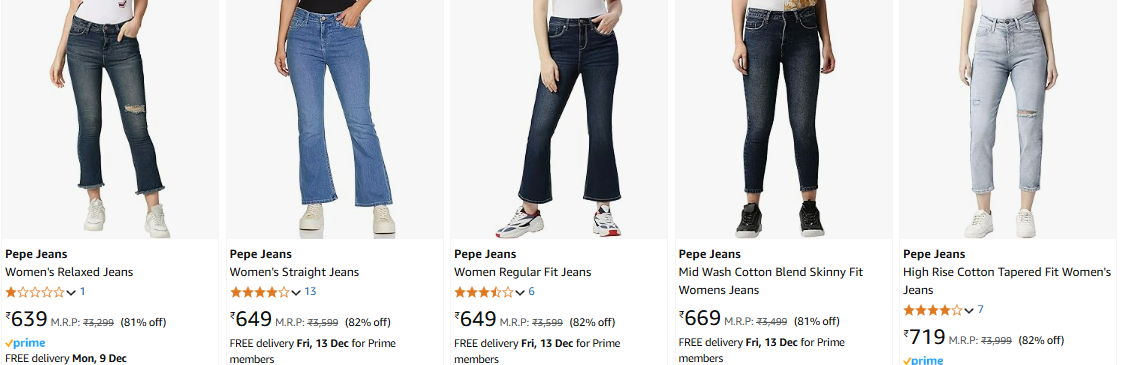
Task: Expand rating breakdown chevron for Women's Relaxed Jeans
Action: point(71,293)
